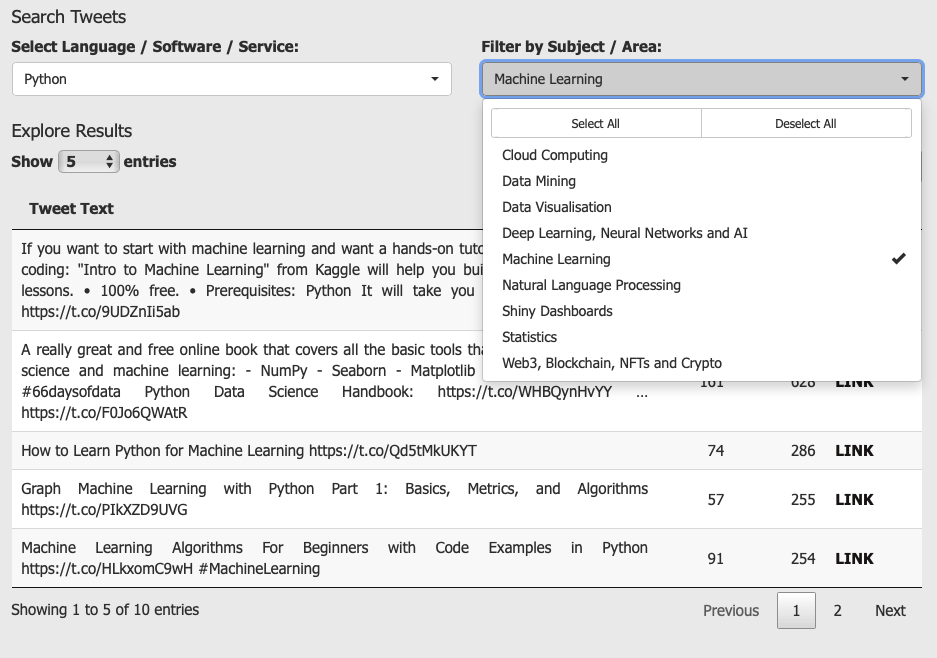Open the Select Language / Software dropdown
The height and width of the screenshot is (658, 937).
click(232, 79)
